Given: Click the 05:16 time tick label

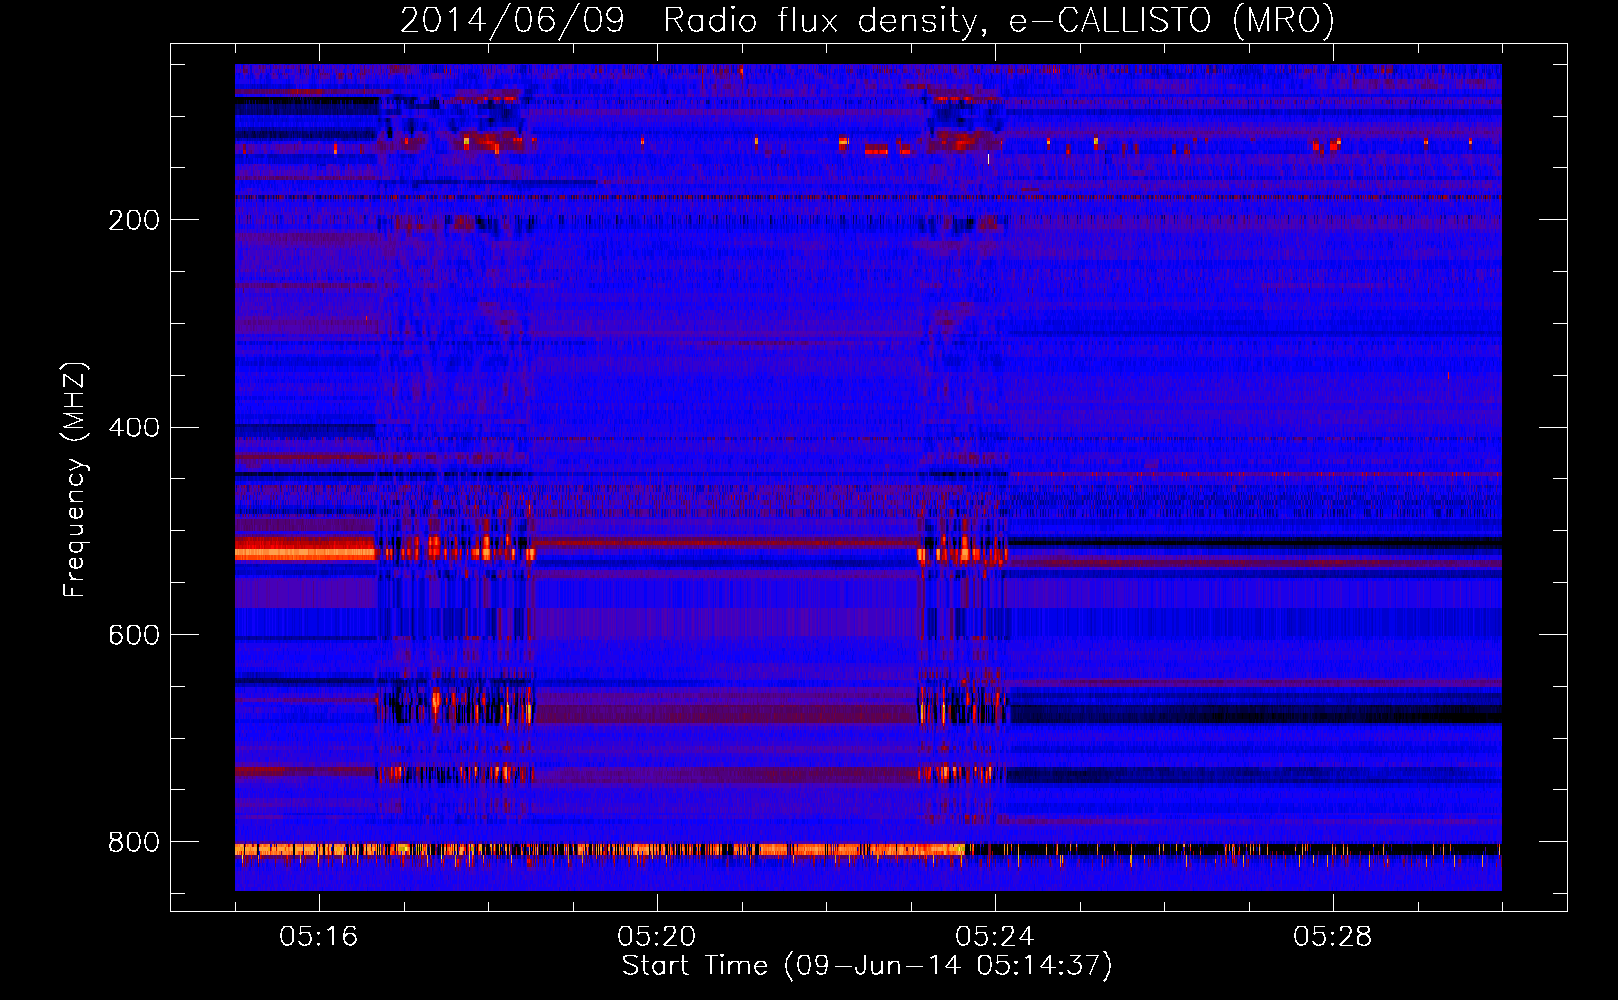Looking at the screenshot, I should [x=318, y=936].
